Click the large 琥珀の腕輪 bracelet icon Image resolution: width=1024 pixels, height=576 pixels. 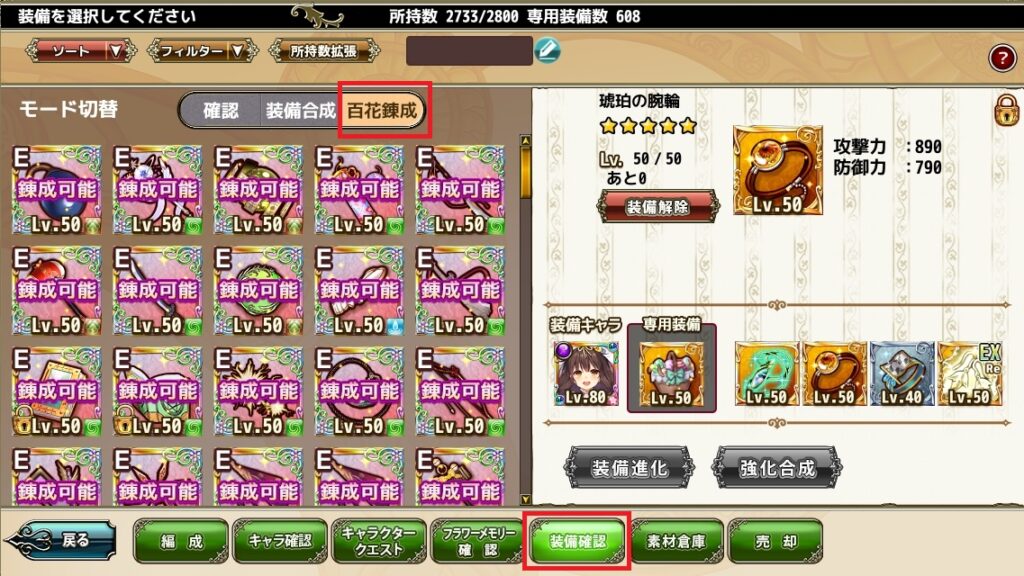click(777, 170)
